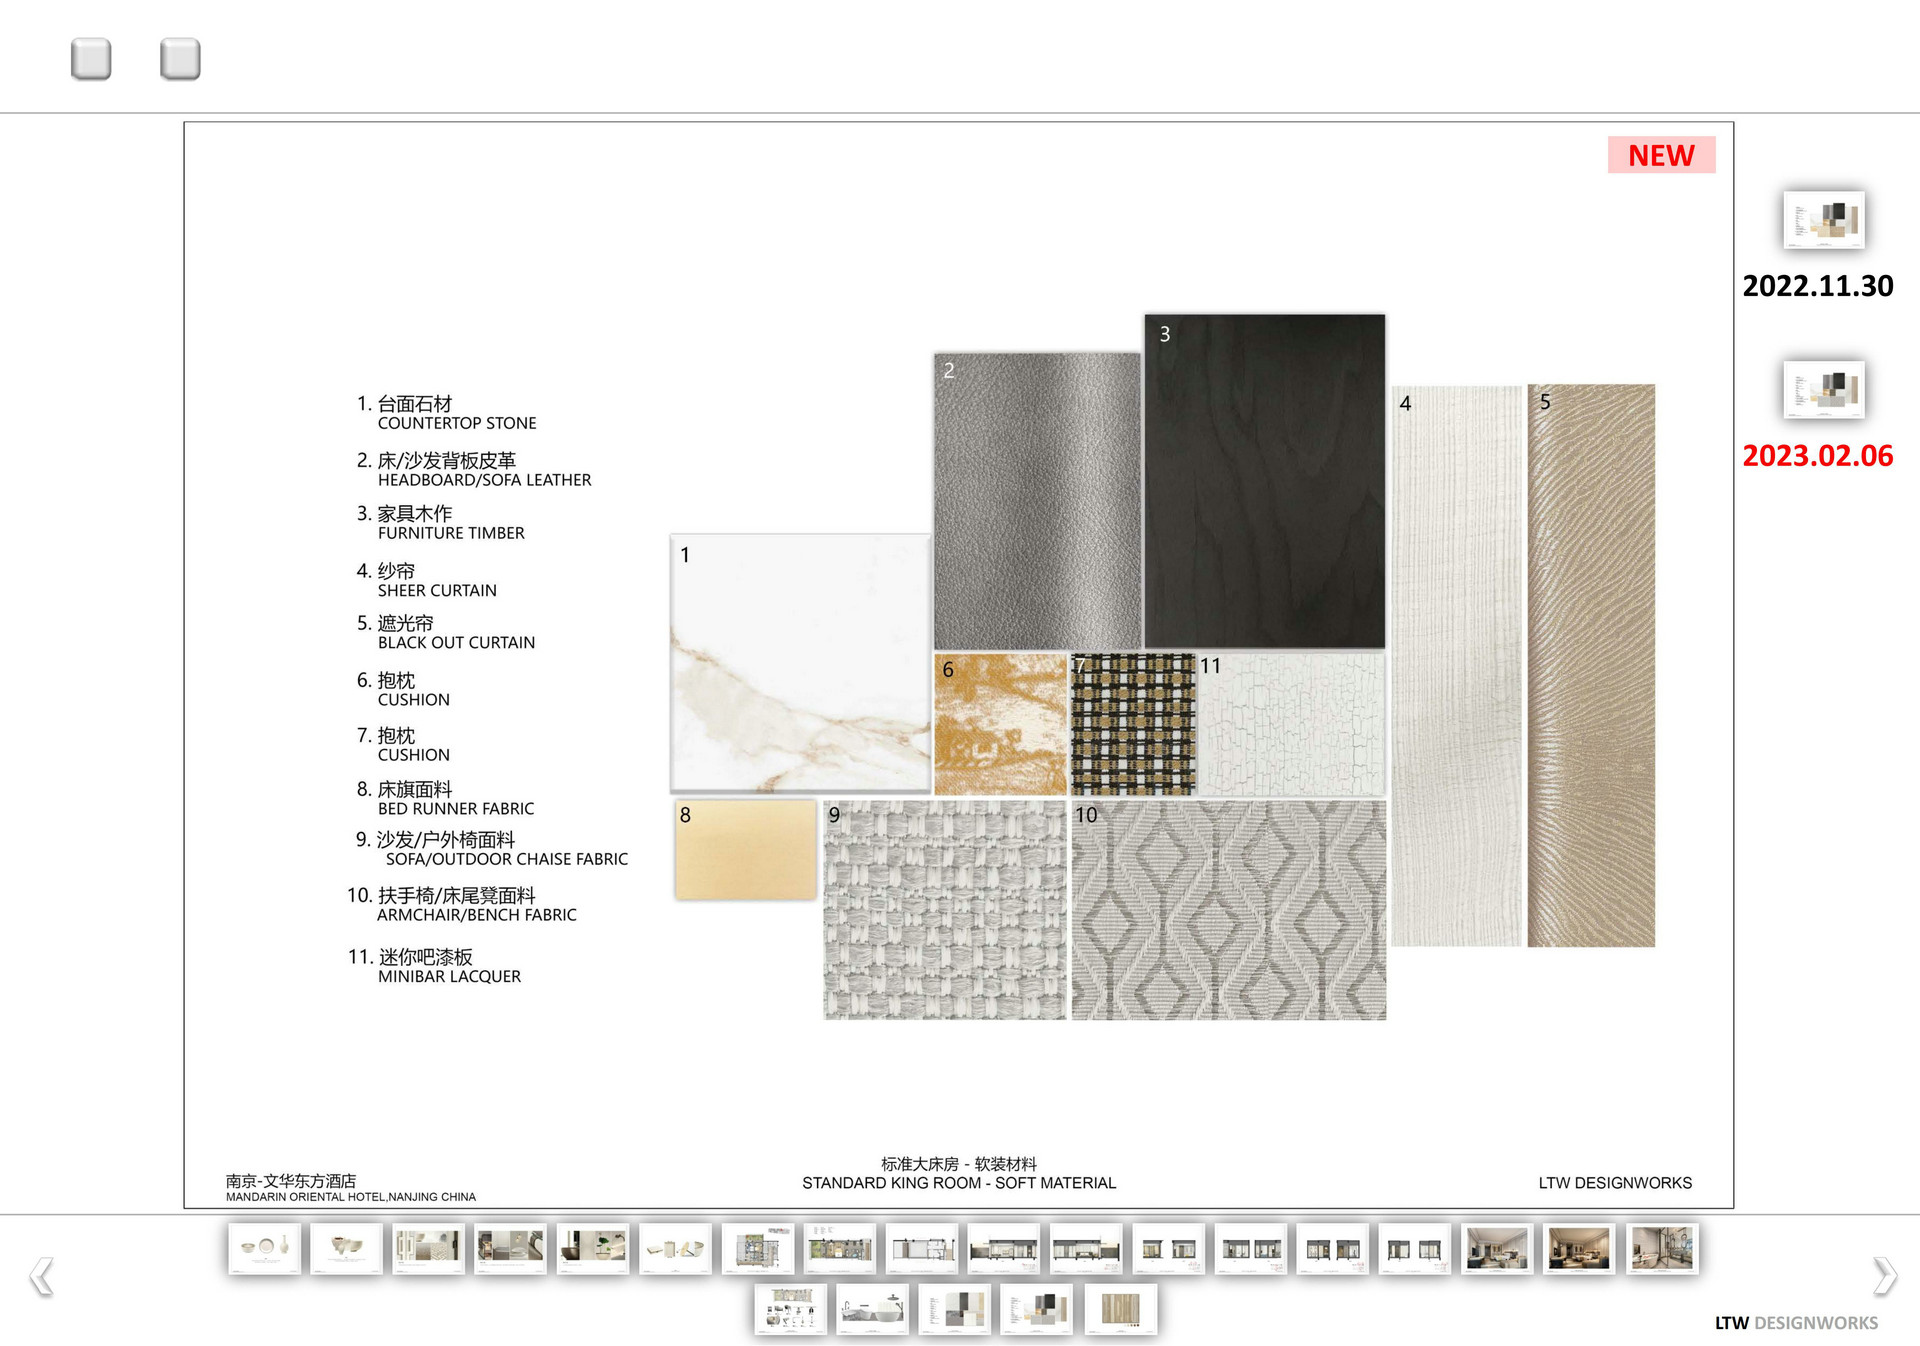1920x1346 pixels.
Task: Click the red NEW badge
Action: [1661, 155]
